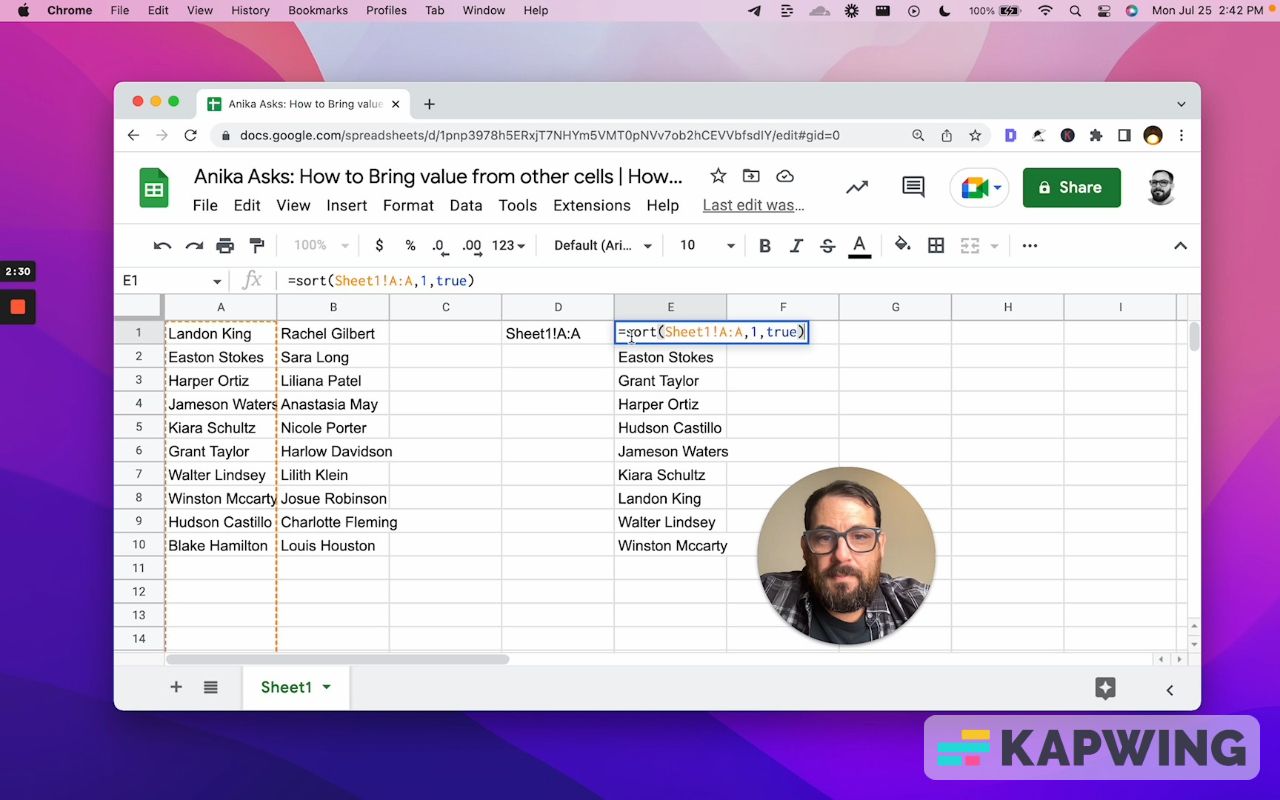Open the Data menu
Viewport: 1280px width, 800px height.
coord(466,205)
